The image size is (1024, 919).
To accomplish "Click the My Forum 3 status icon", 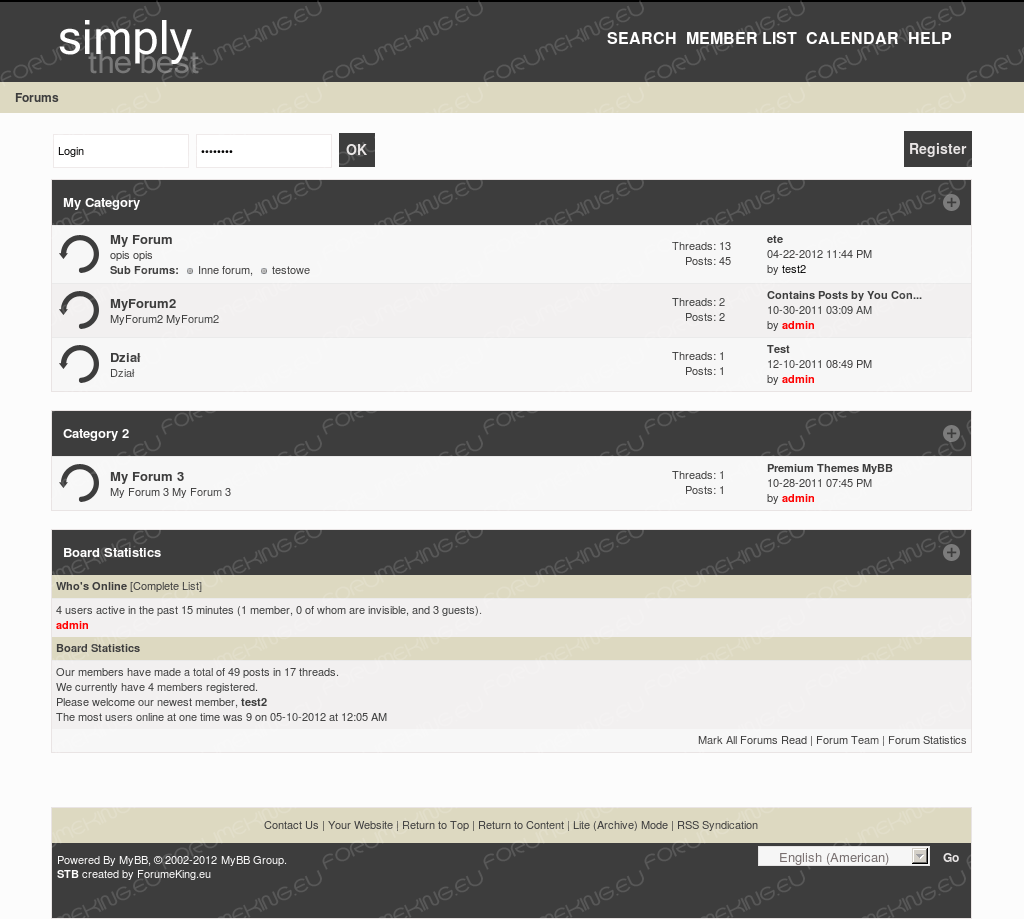I will tap(79, 483).
